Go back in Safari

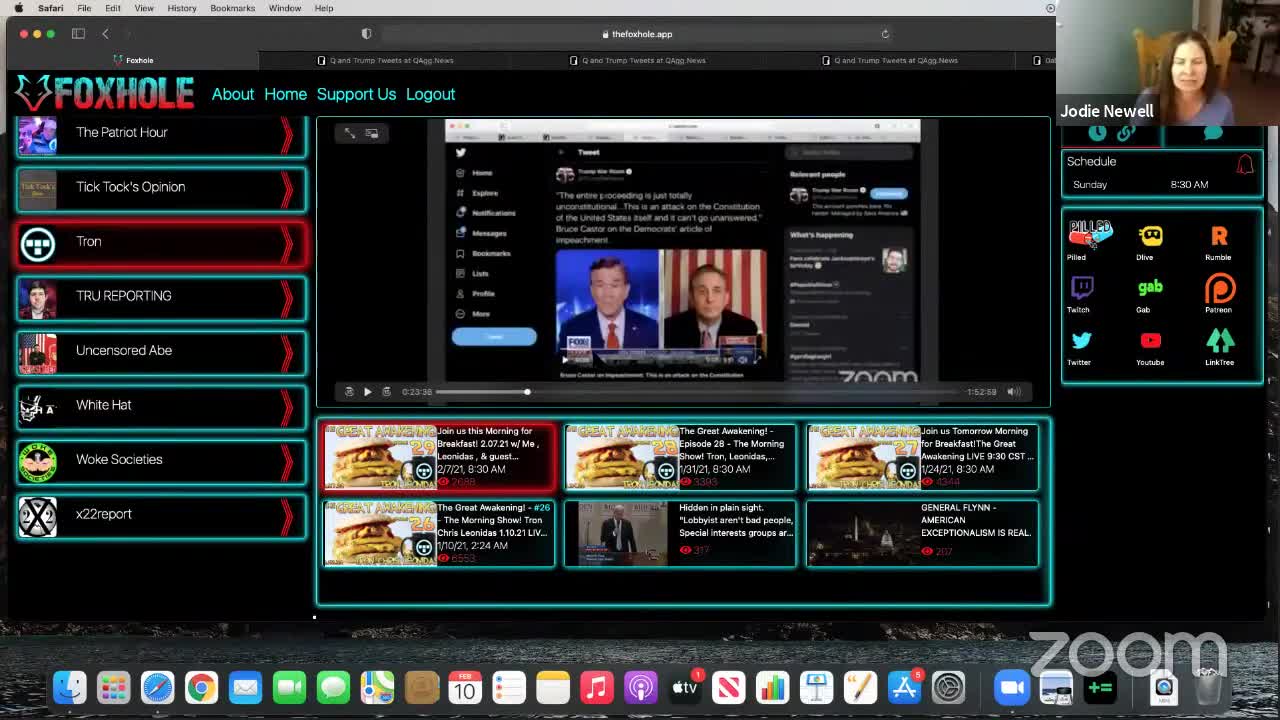coord(105,34)
